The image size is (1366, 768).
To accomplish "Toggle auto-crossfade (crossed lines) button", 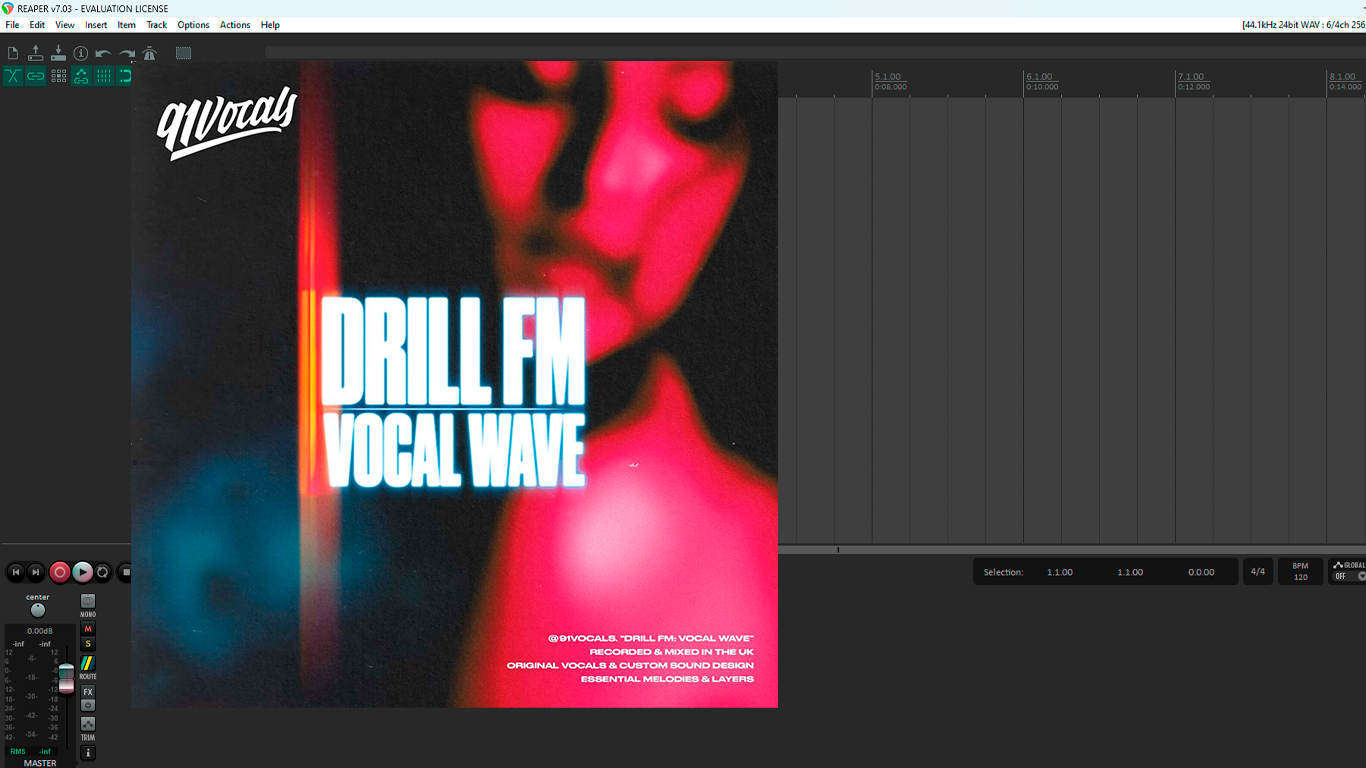I will 13,76.
